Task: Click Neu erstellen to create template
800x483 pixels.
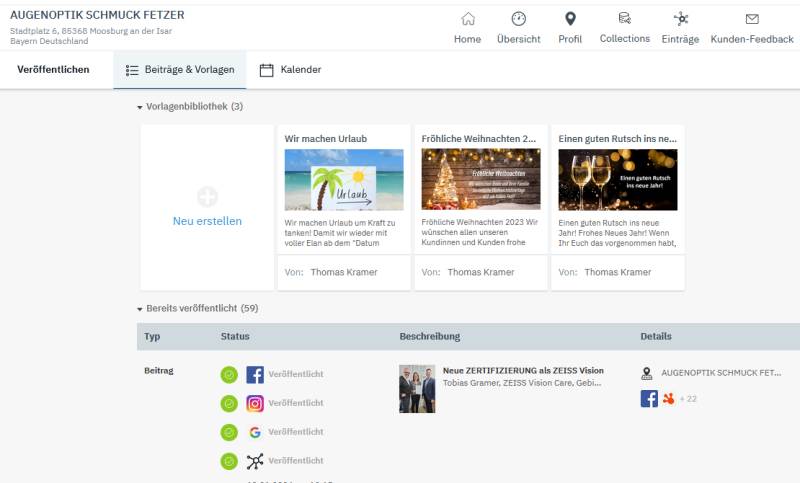Action: 207,208
